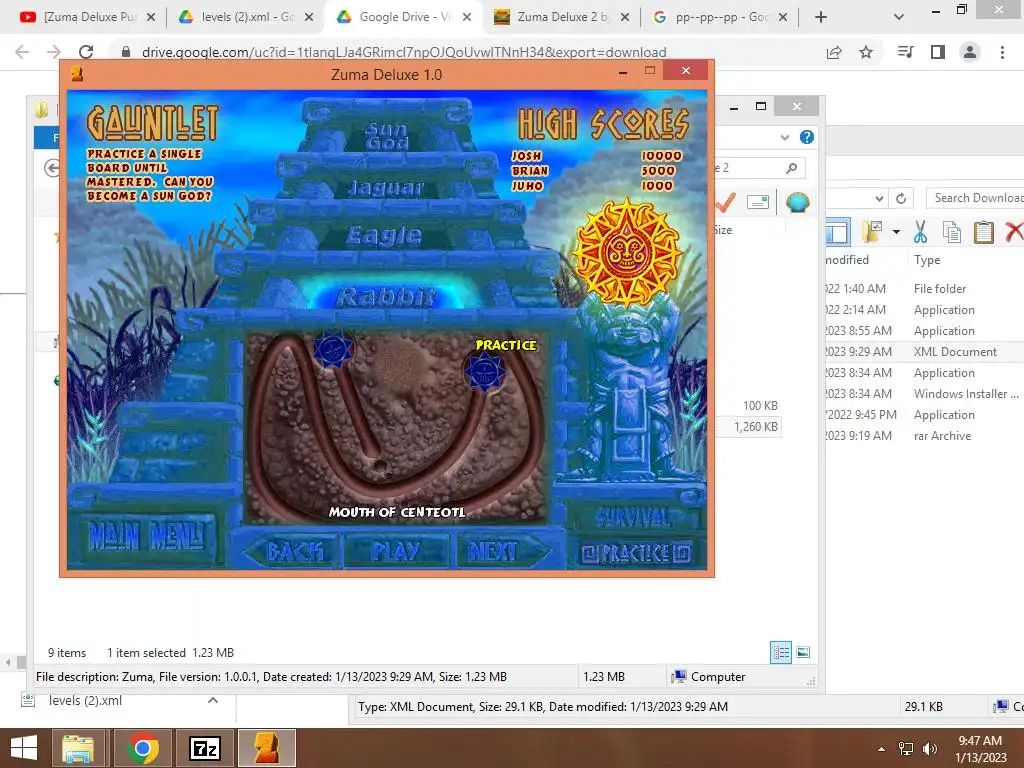Open the taskbar clock and date
The height and width of the screenshot is (768, 1024).
click(981, 749)
